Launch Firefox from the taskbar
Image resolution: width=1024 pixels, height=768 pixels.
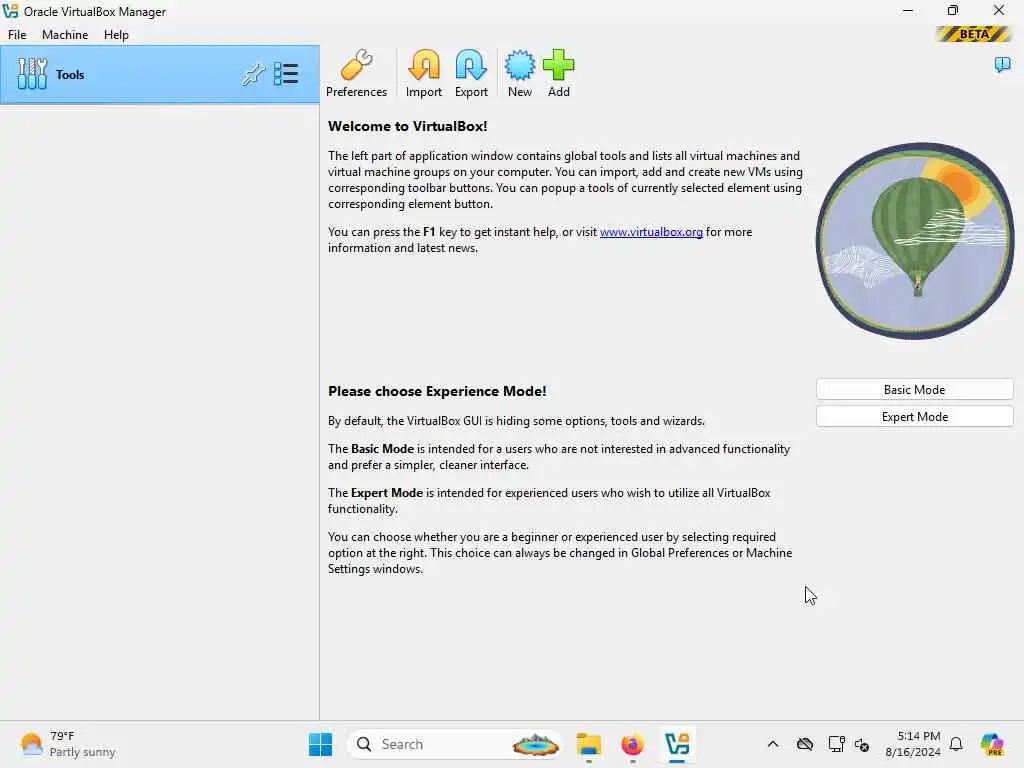(632, 744)
